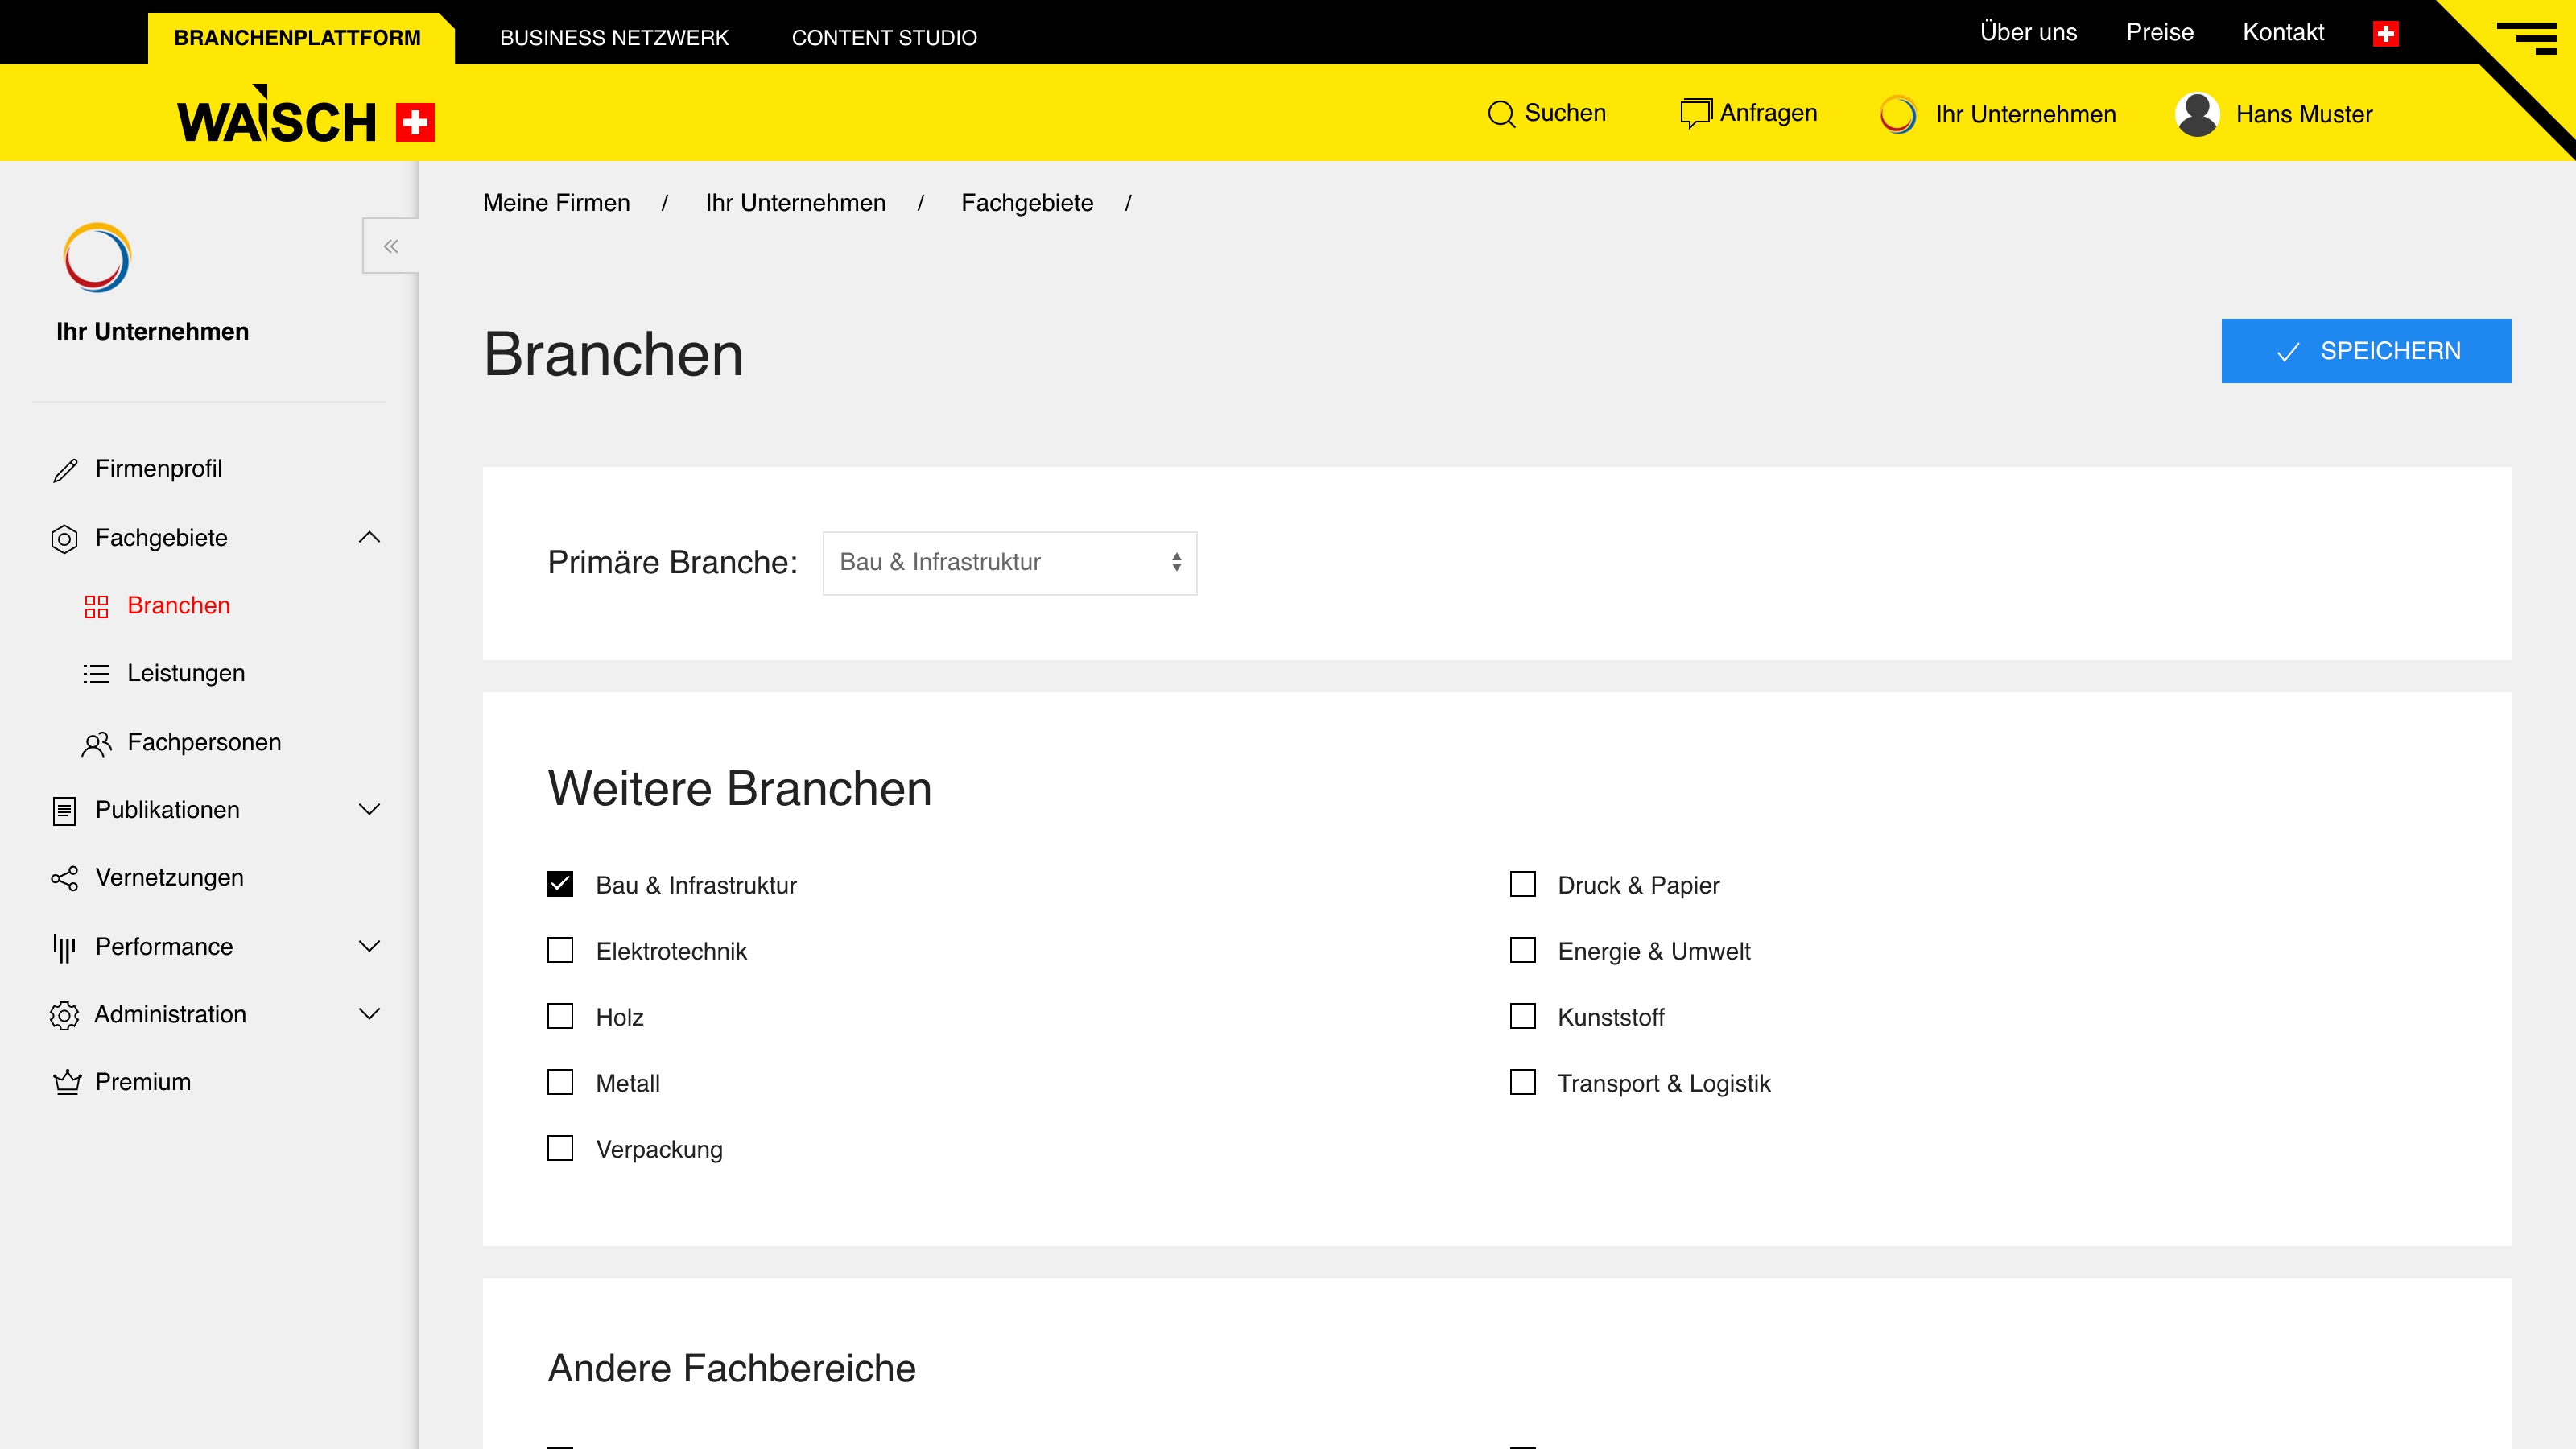Click the Weitere Branchen heading
The height and width of the screenshot is (1449, 2576).
coord(739,789)
